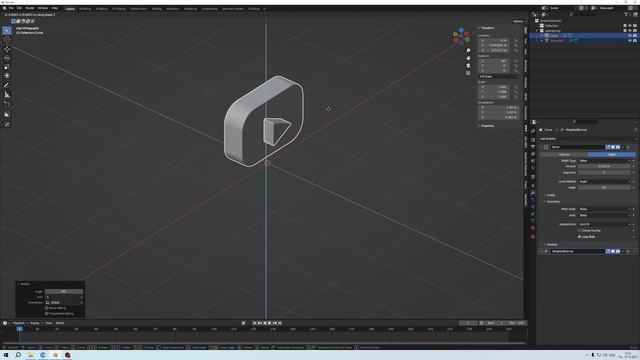Open the Limit Method dropdown
This screenshot has width=640, height=360.
[x=604, y=182]
